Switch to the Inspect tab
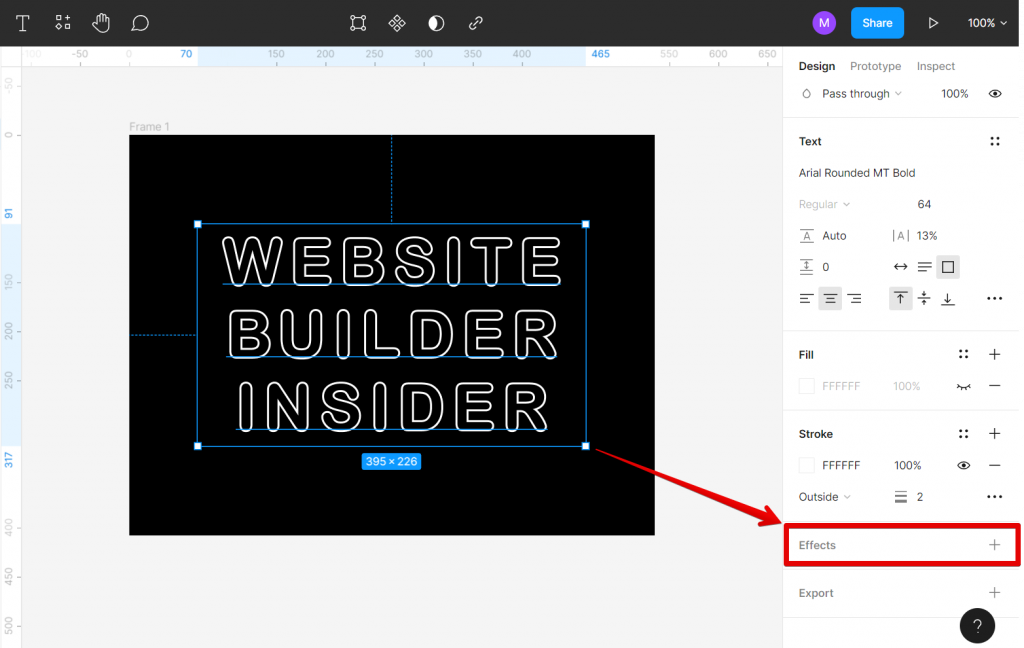 pyautogui.click(x=935, y=66)
